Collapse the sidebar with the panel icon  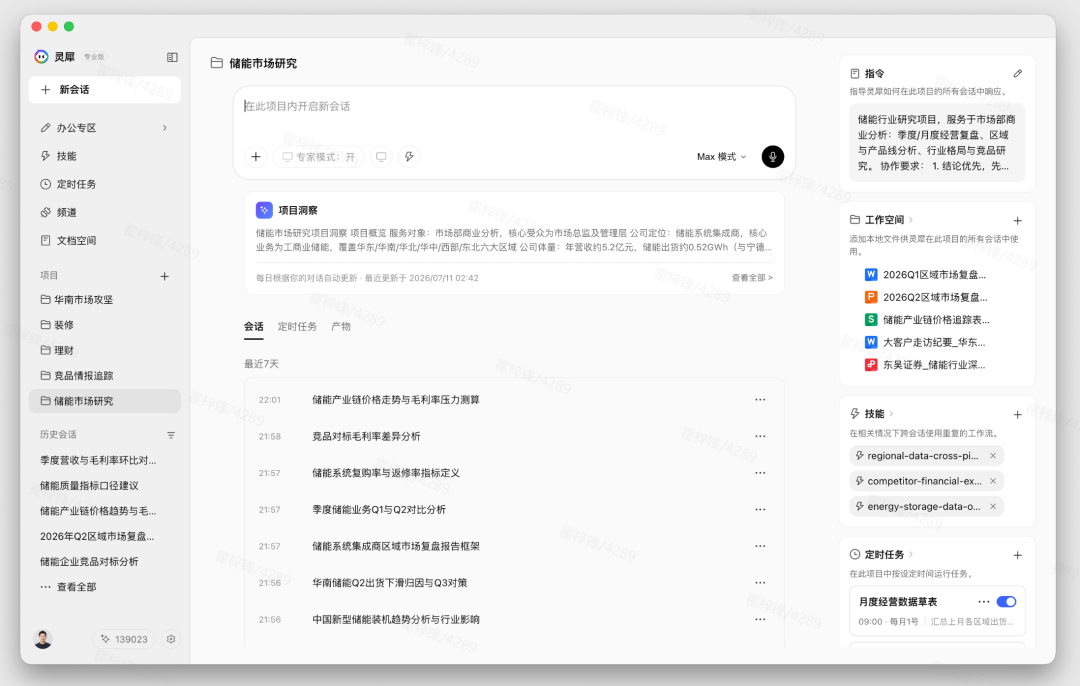tap(172, 57)
